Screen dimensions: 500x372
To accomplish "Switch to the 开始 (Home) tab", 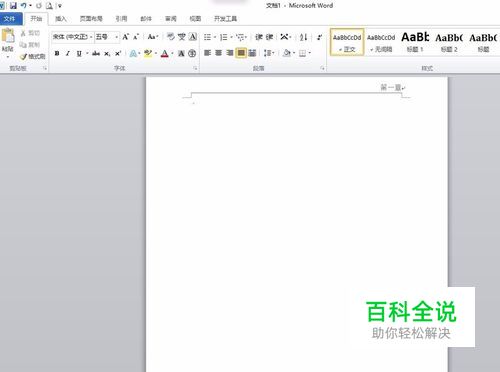I will (36, 19).
